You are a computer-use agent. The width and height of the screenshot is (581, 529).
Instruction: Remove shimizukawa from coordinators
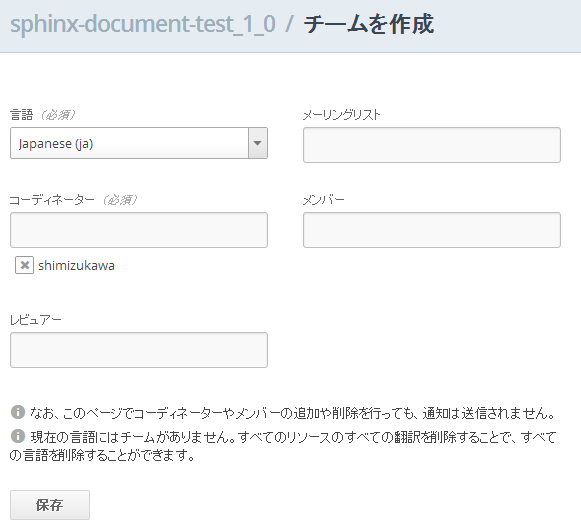[24, 265]
